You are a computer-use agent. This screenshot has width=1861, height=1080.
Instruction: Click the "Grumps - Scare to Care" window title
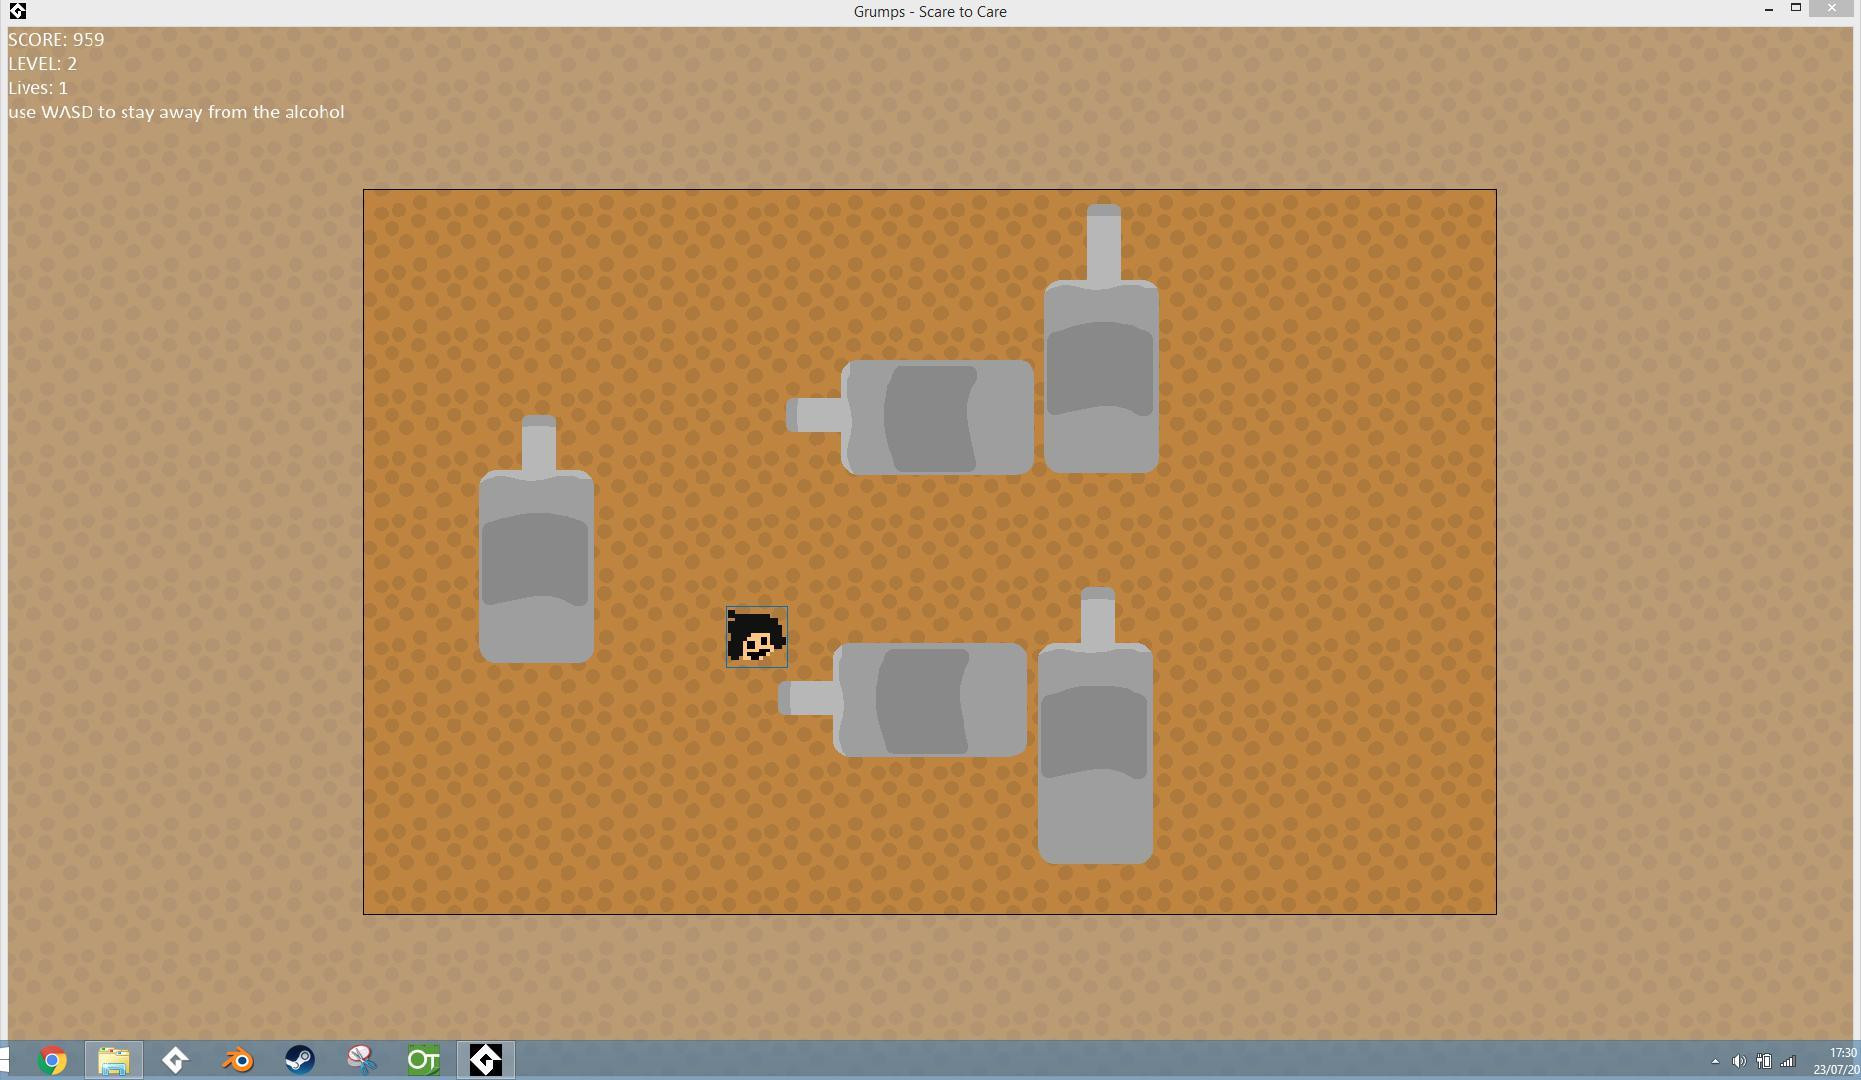click(x=930, y=12)
